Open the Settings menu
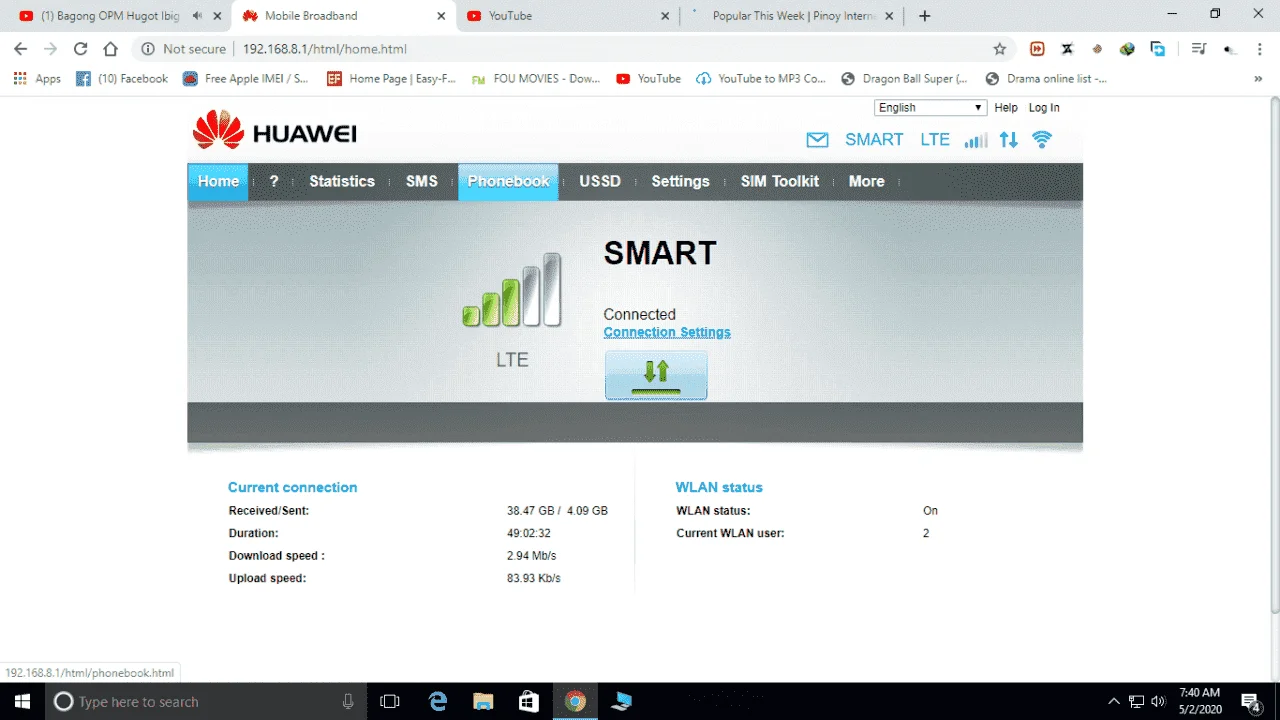This screenshot has height=720, width=1280. [680, 181]
